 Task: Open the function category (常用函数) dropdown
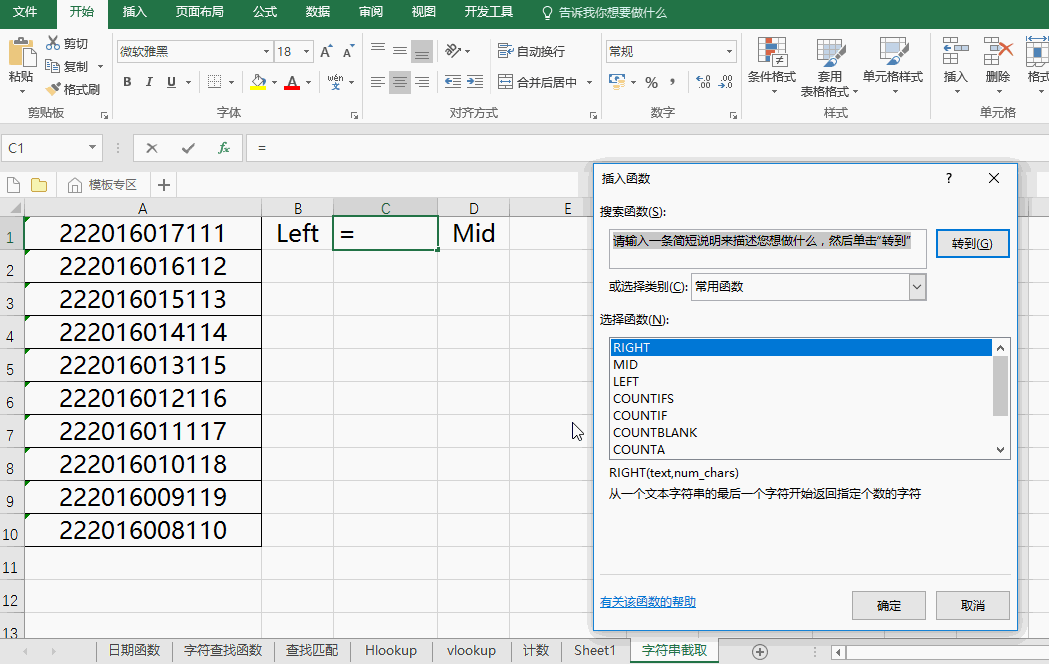(x=917, y=287)
